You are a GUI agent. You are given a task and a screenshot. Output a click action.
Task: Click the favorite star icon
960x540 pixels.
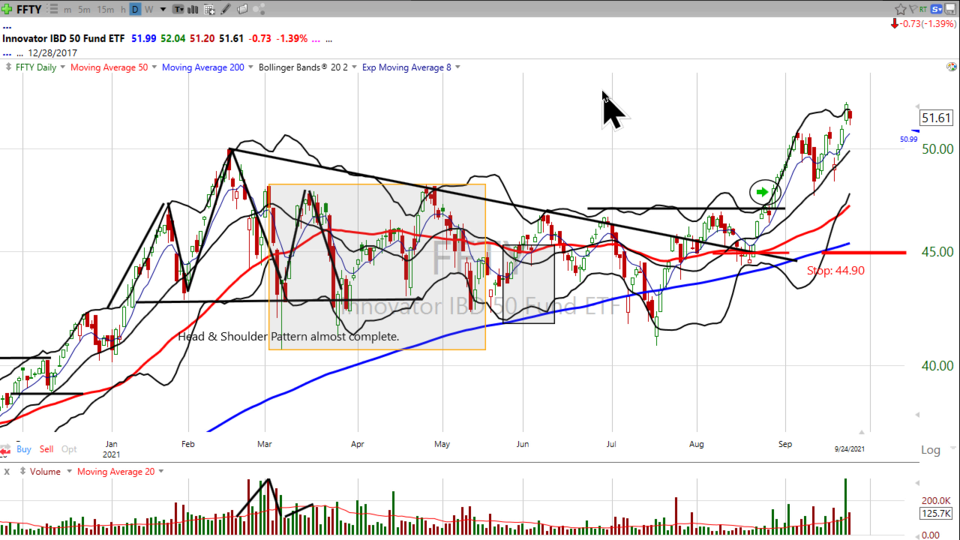pyautogui.click(x=900, y=9)
